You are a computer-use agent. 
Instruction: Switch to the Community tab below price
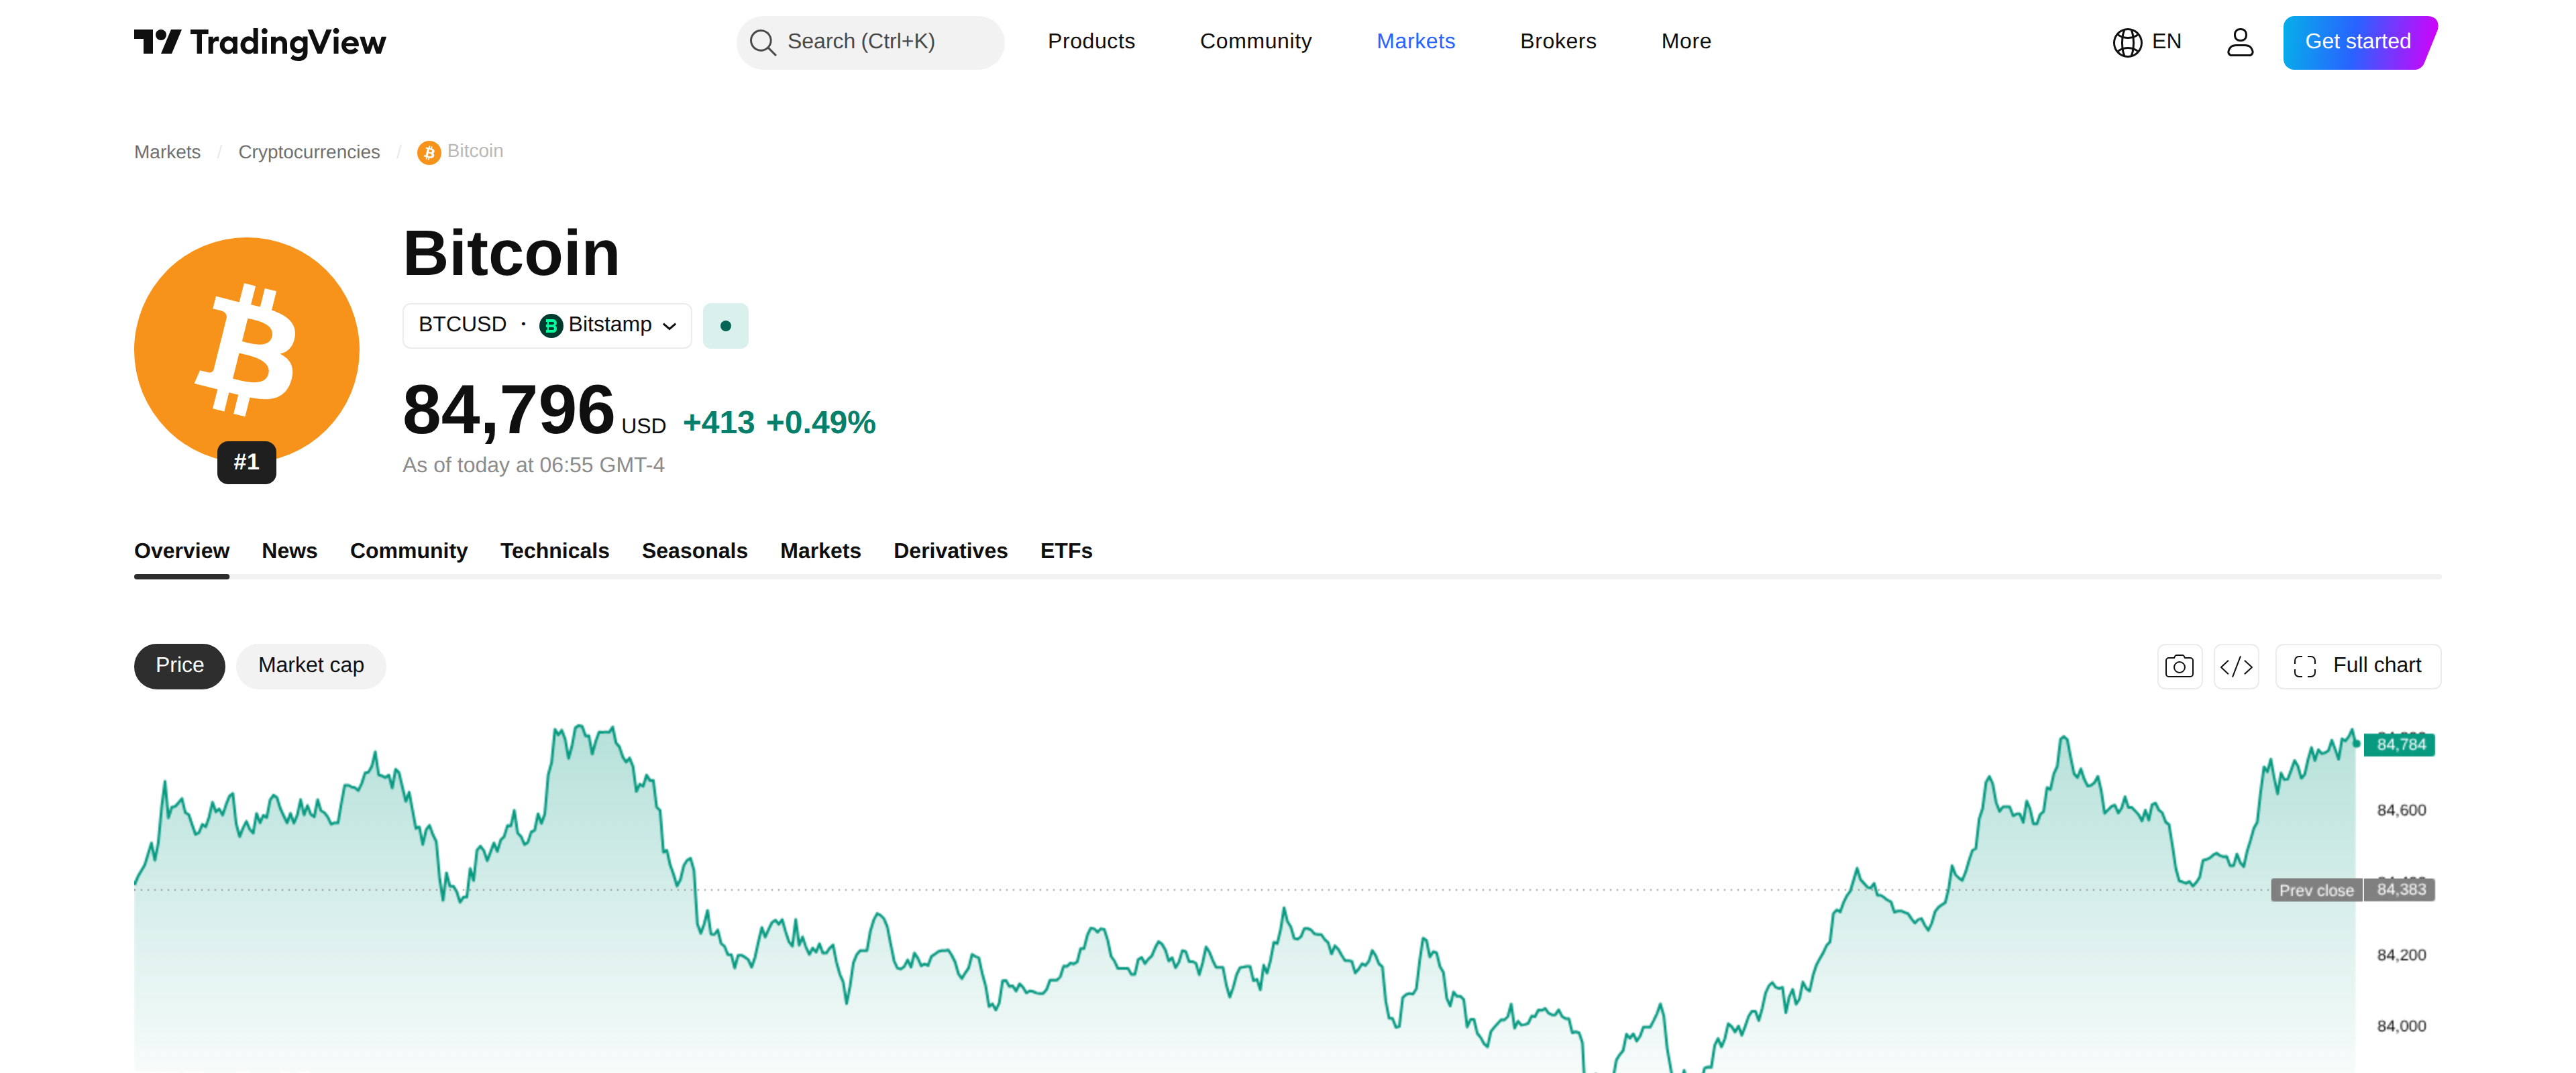[409, 551]
